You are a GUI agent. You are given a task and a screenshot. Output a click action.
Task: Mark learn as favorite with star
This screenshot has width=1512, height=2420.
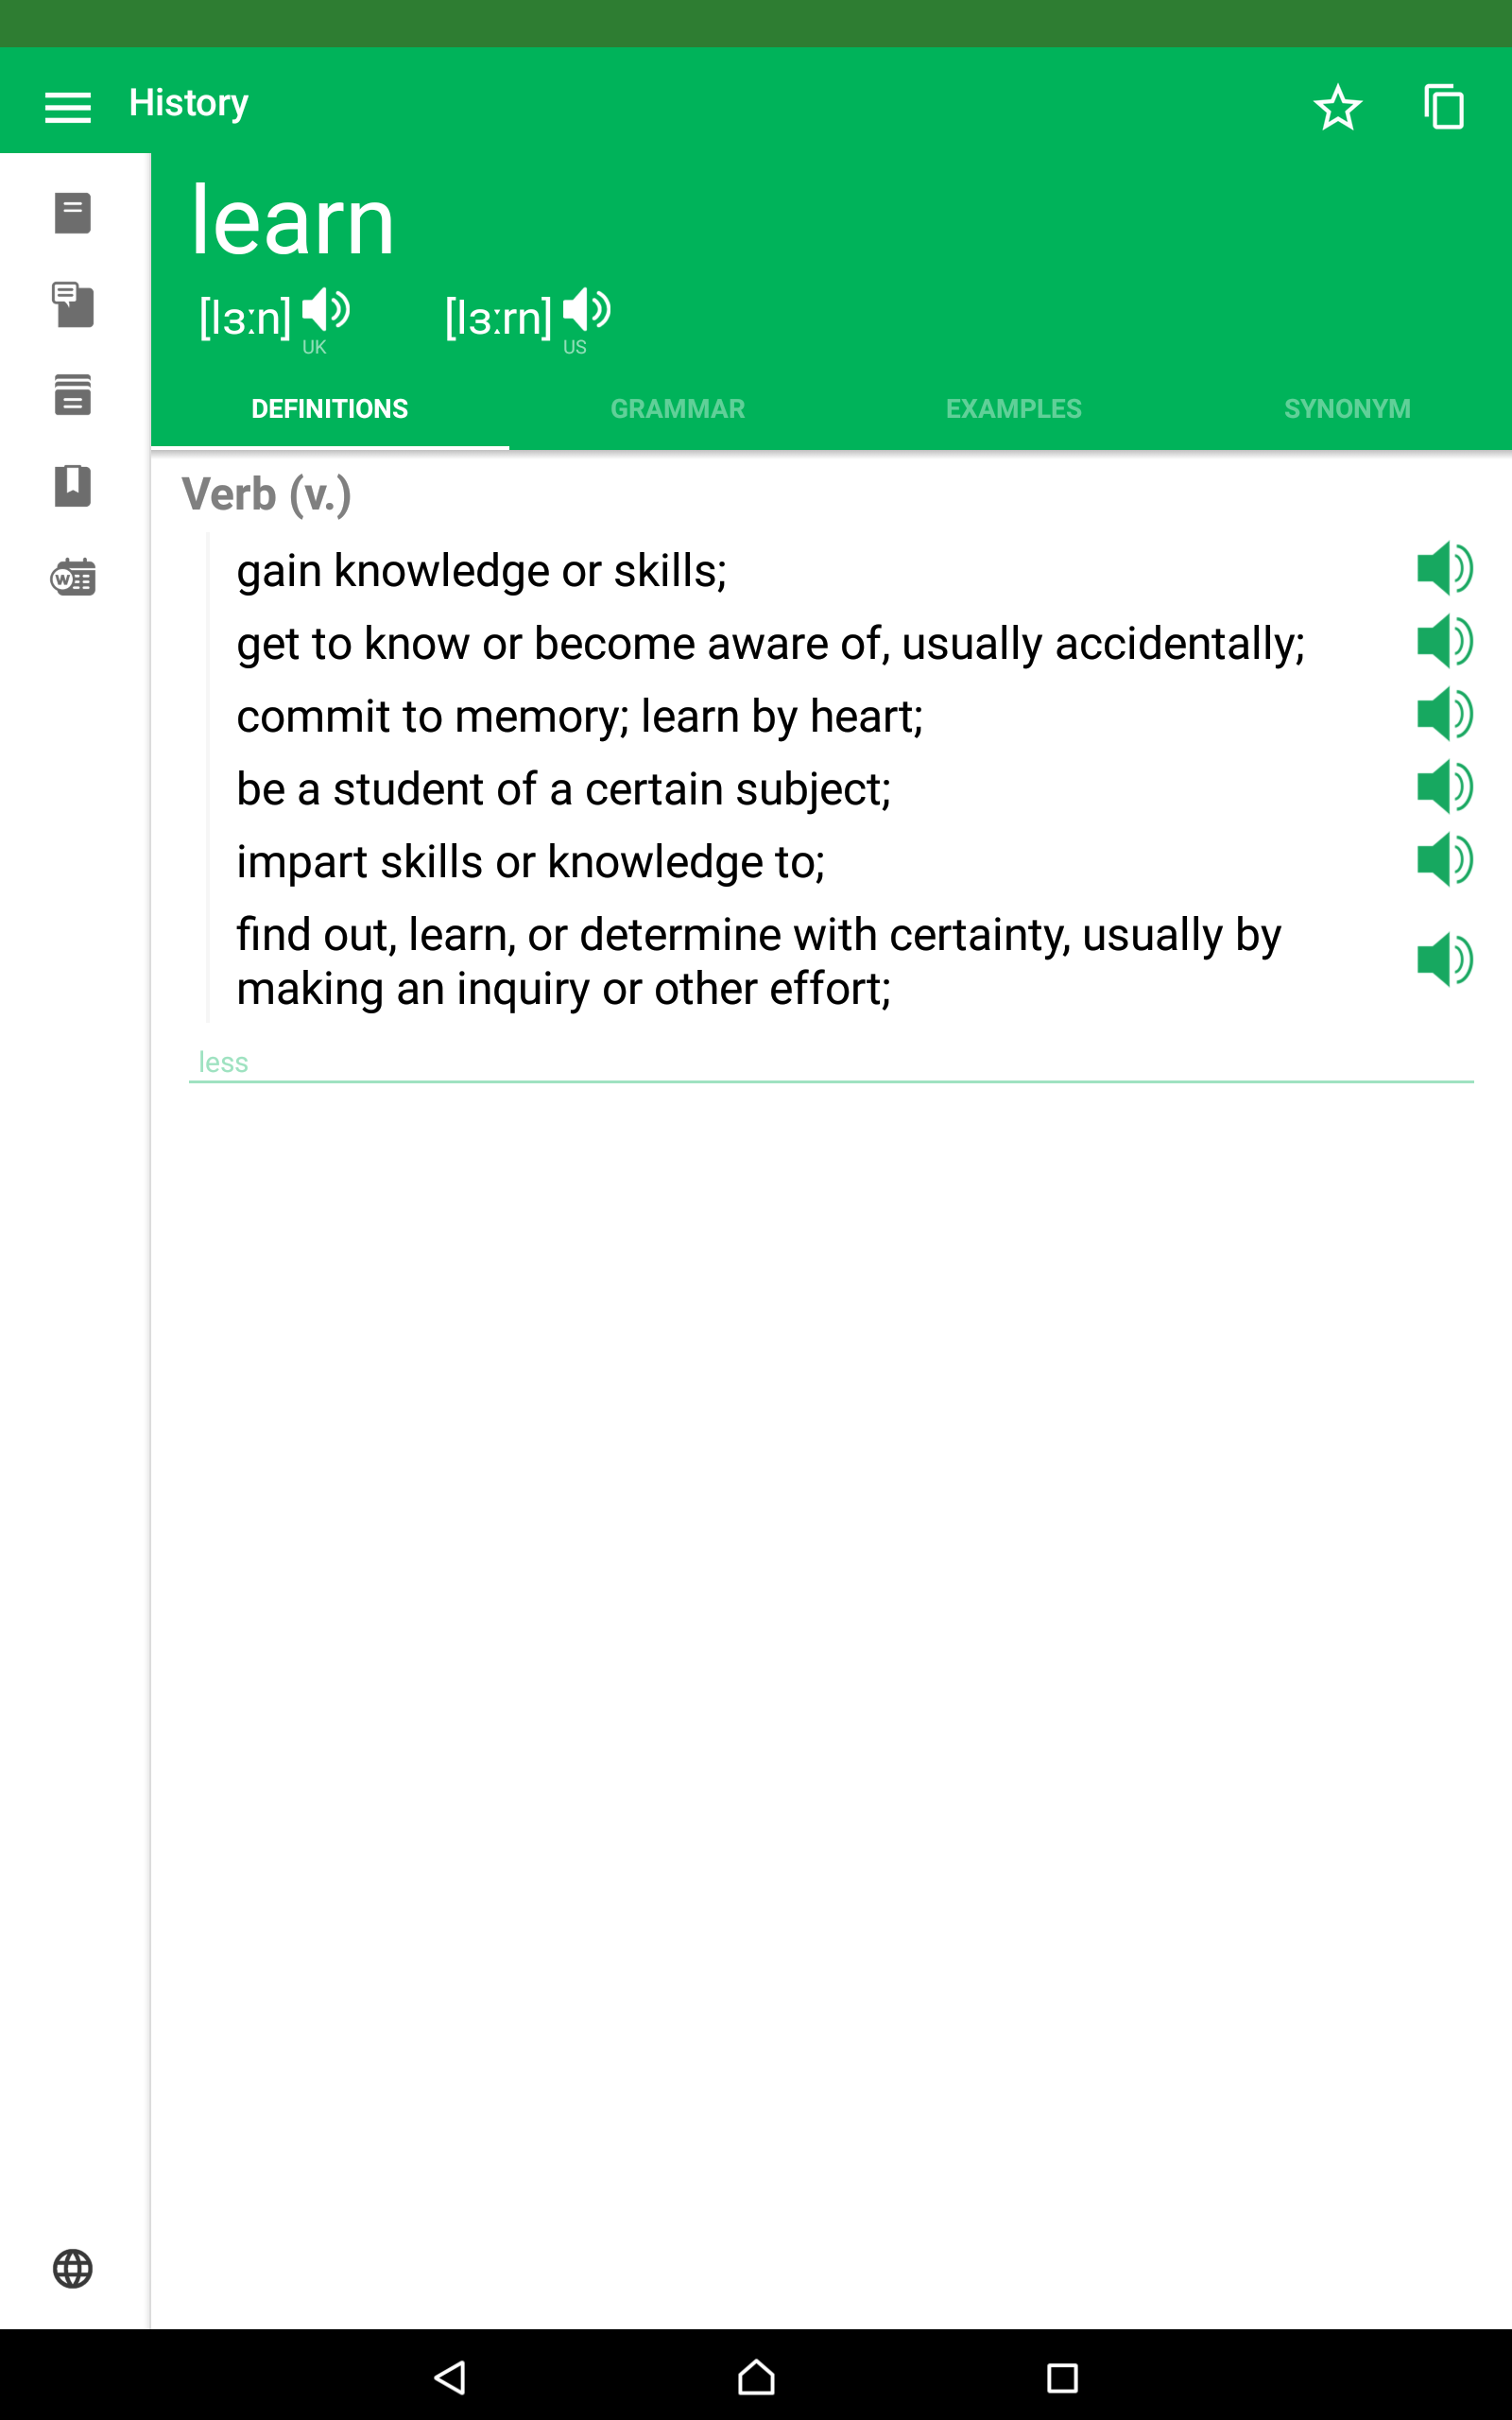pos(1337,107)
